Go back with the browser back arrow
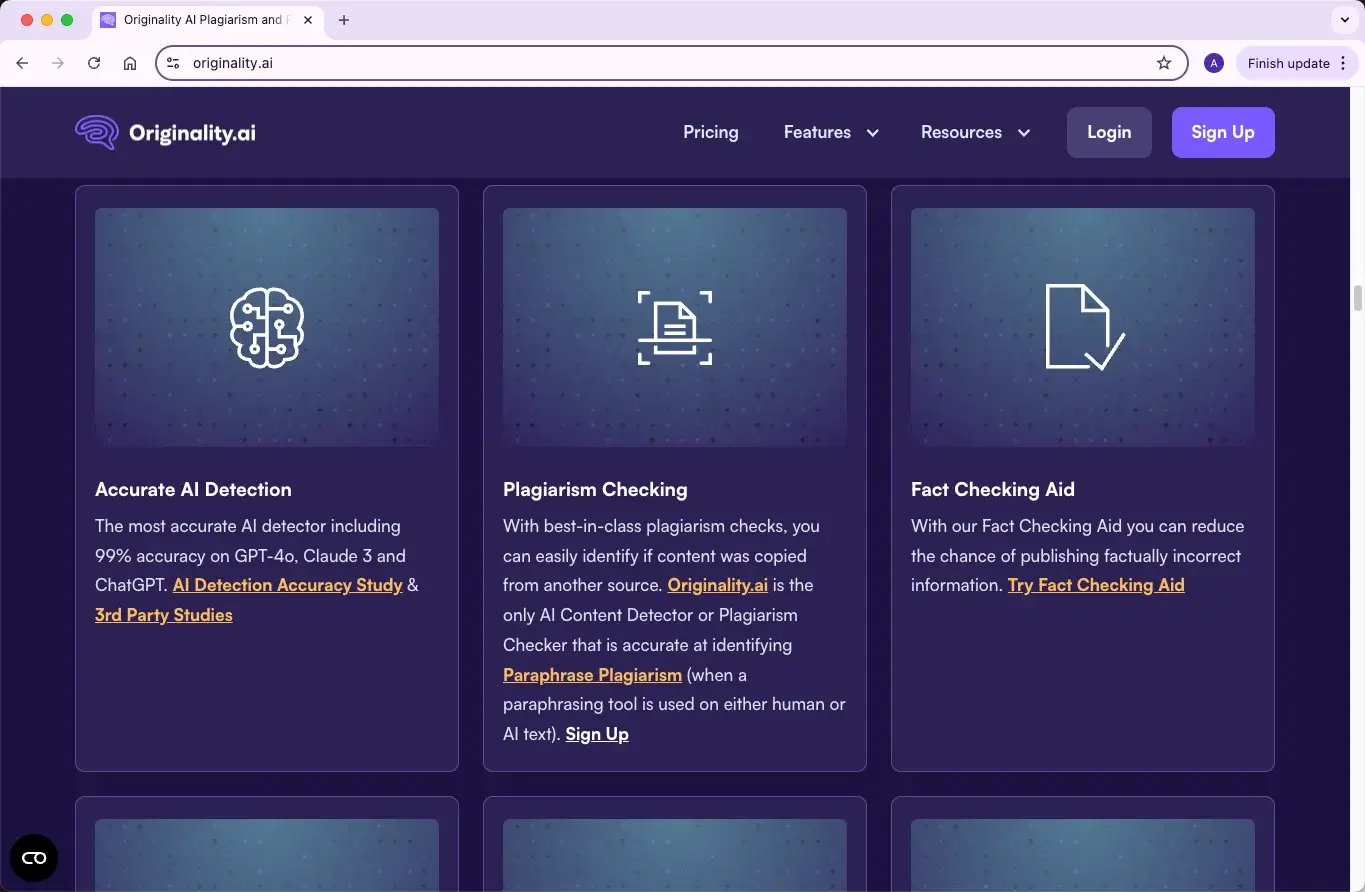Viewport: 1365px width, 892px height. (x=22, y=63)
